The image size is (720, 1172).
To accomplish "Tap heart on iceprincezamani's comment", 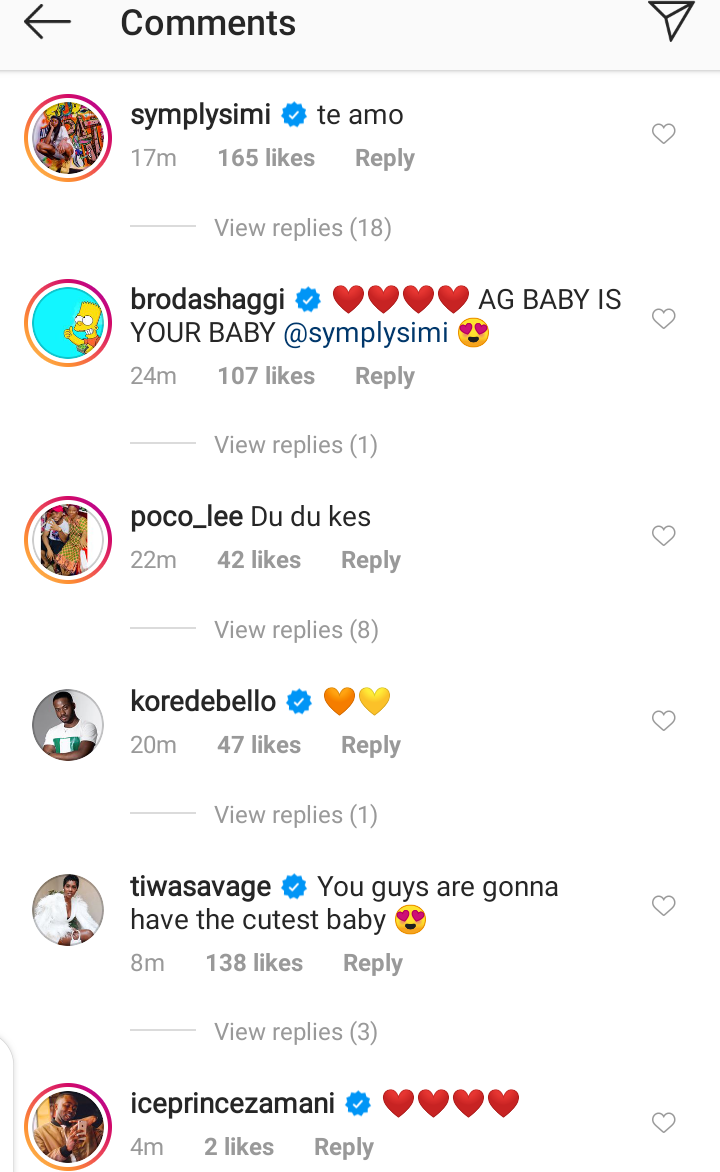I will (664, 1123).
